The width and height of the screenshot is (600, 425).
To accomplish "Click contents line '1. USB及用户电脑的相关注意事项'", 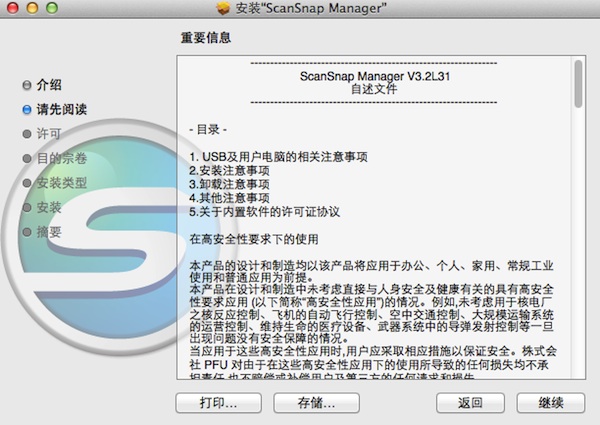I will click(x=278, y=156).
